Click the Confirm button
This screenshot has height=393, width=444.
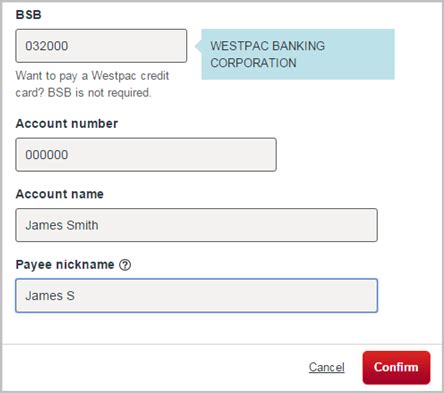tap(396, 367)
